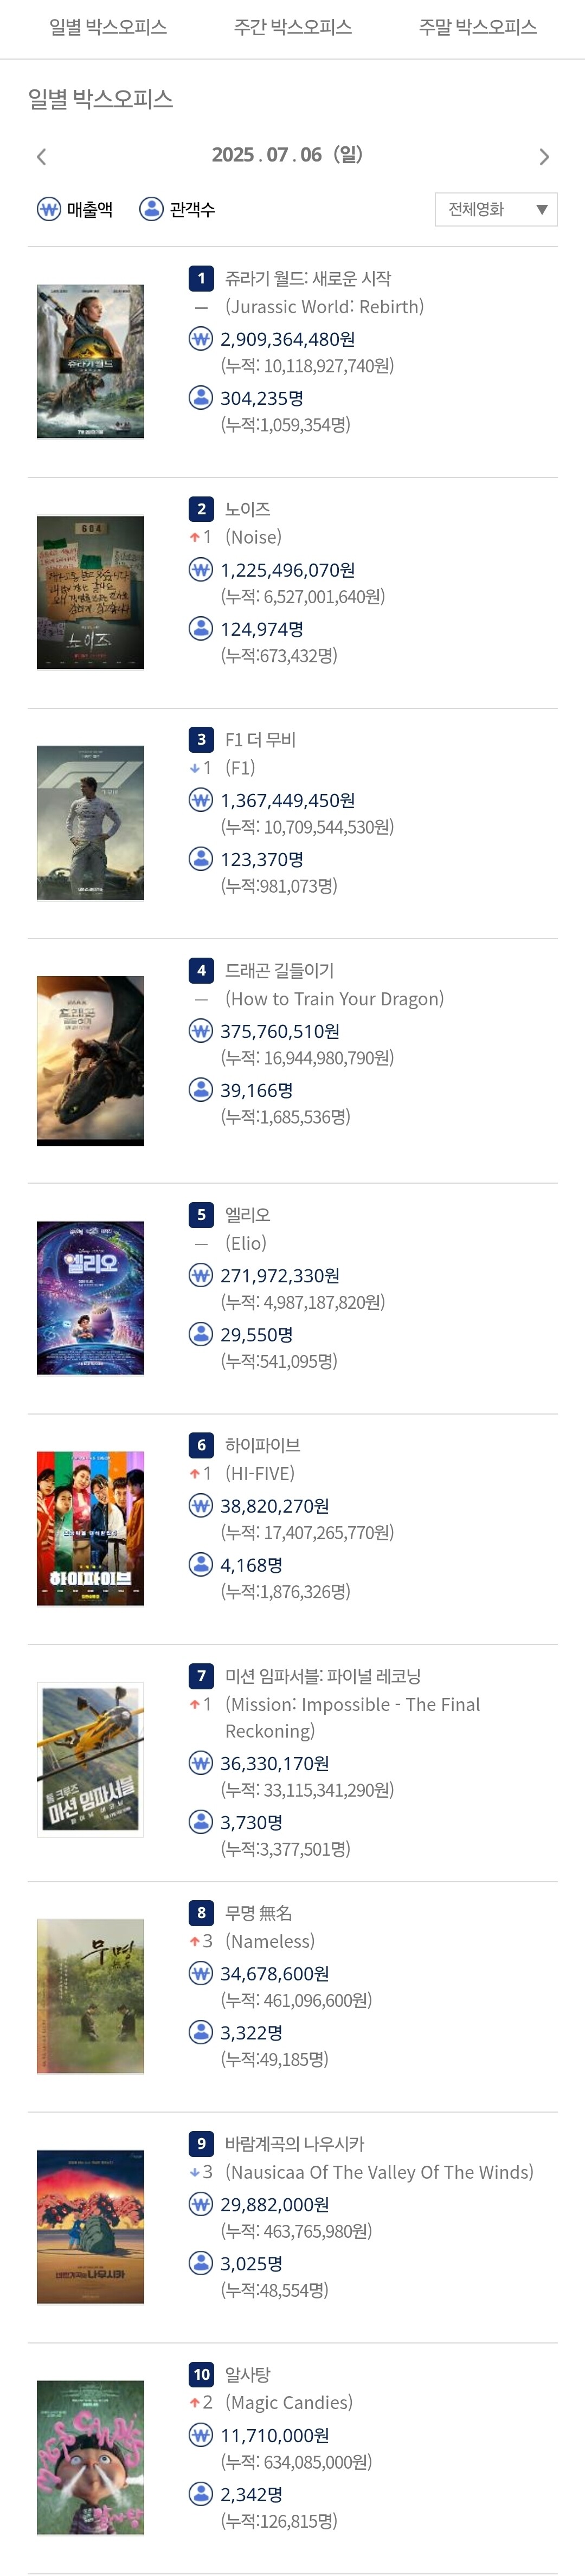The image size is (585, 2576).
Task: Open 바람계곡의 나우시카 title link
Action: (295, 2143)
